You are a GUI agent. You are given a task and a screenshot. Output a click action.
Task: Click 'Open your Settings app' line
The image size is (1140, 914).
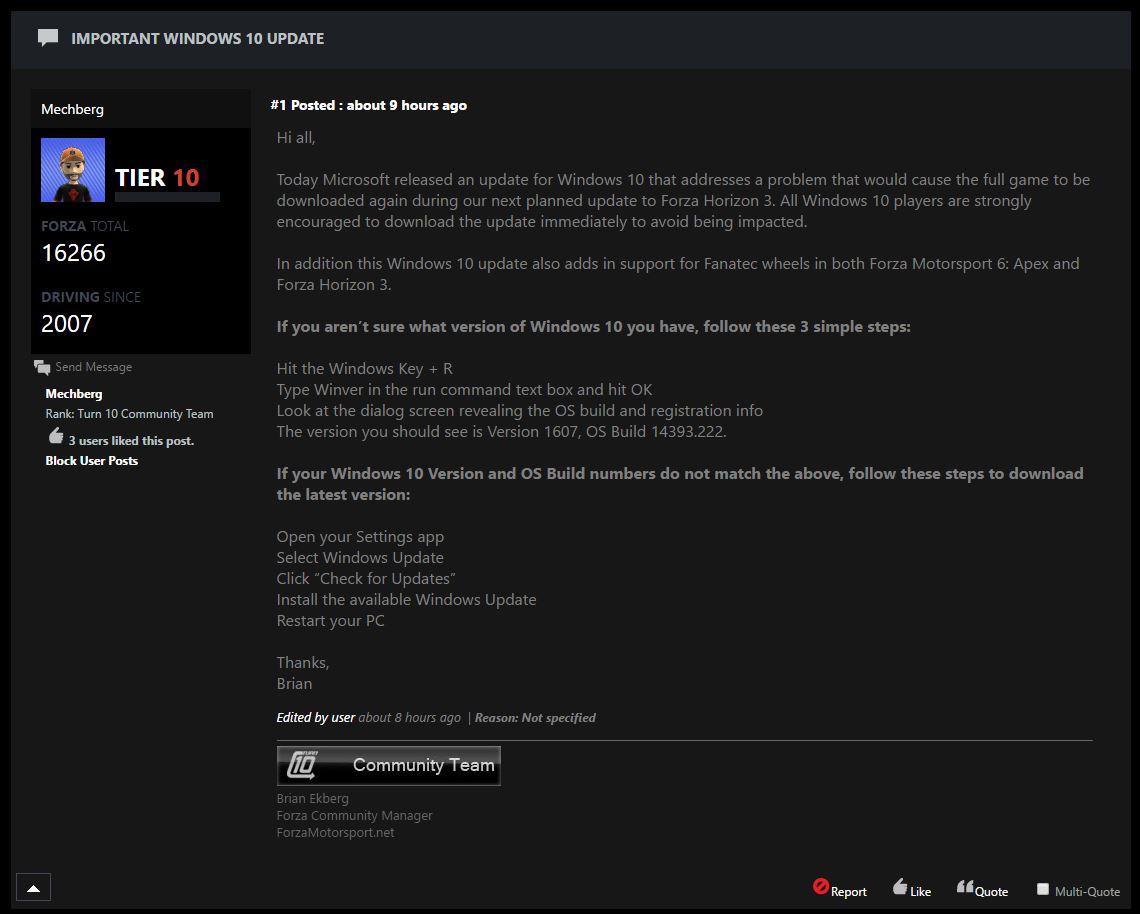click(x=360, y=537)
